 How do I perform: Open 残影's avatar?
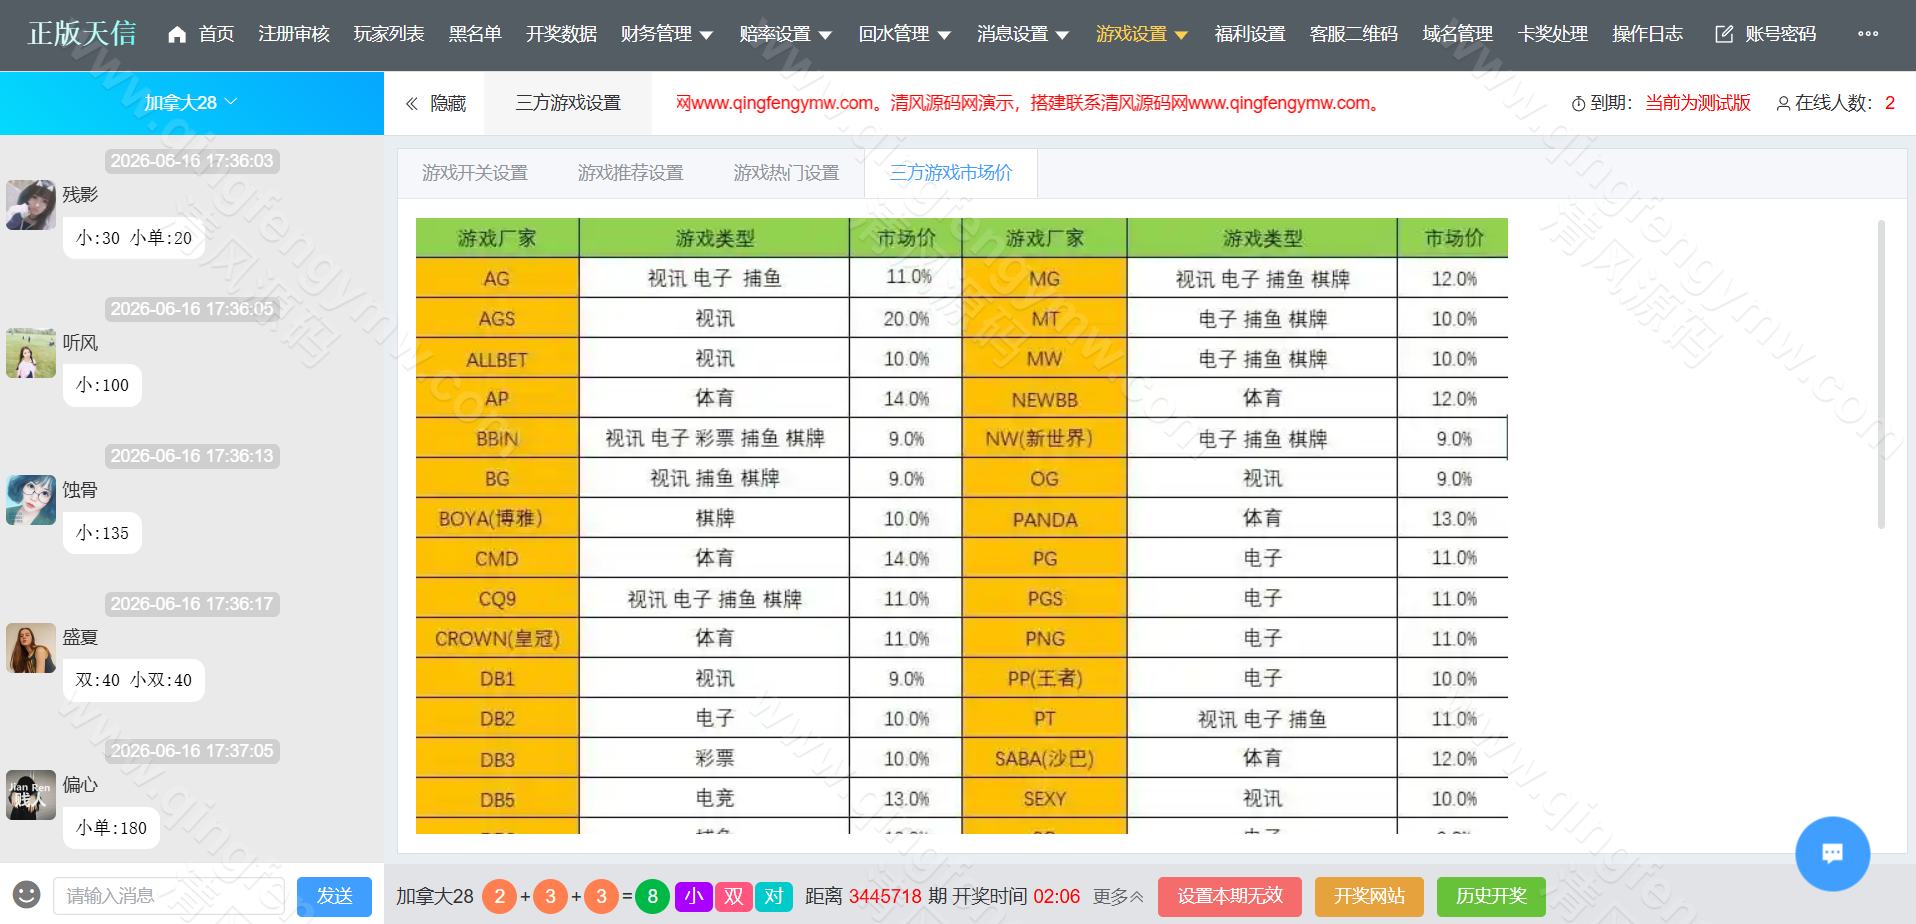31,205
